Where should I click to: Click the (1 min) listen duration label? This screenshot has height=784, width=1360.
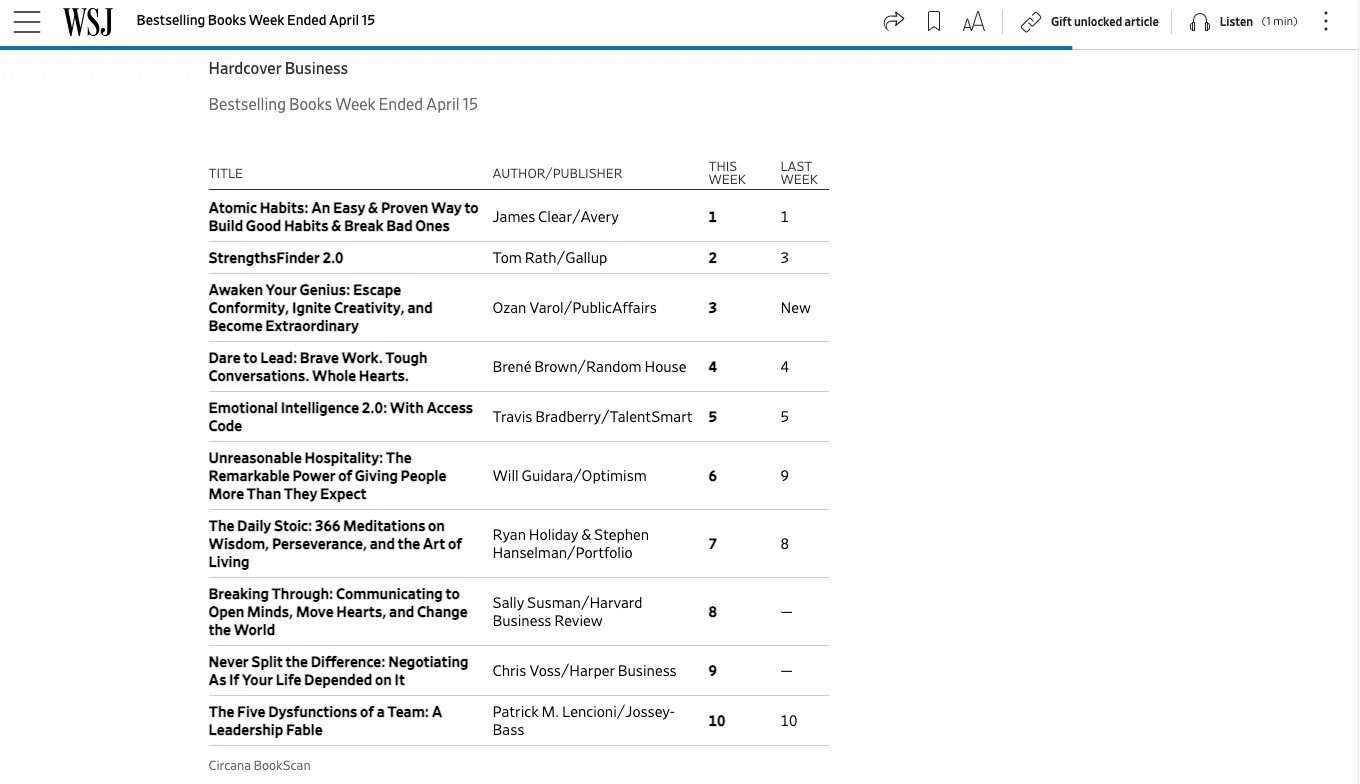coord(1279,22)
